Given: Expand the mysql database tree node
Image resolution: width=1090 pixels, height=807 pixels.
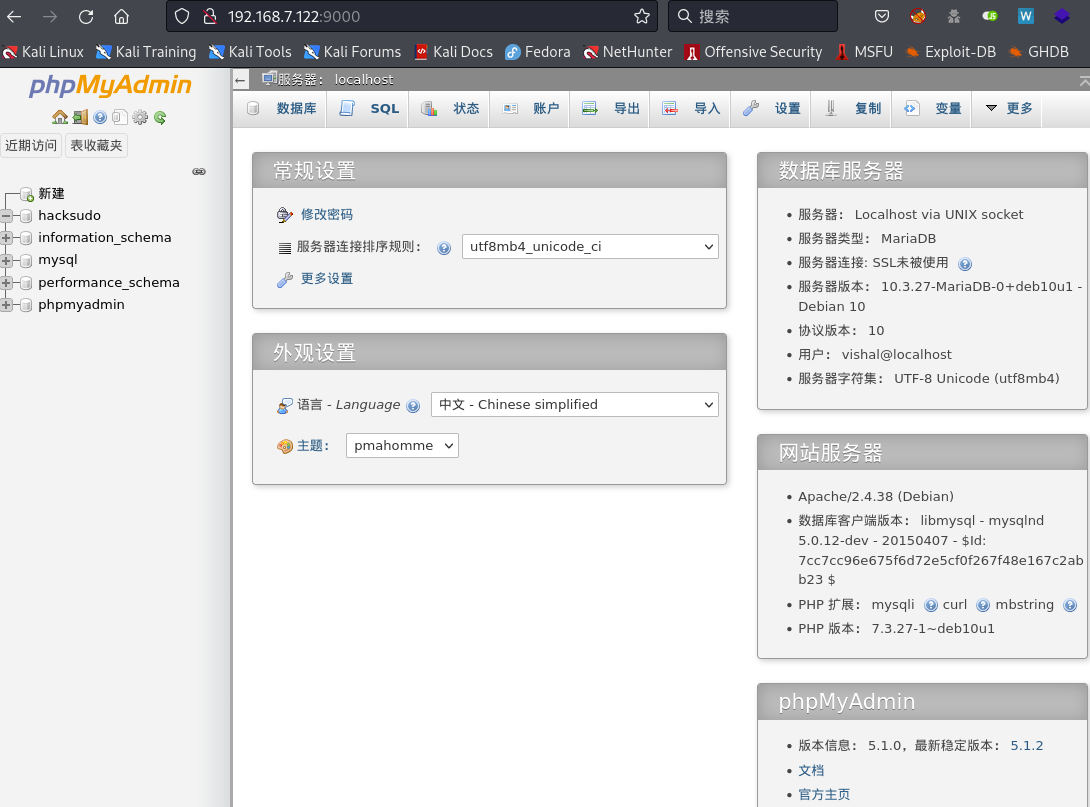Looking at the screenshot, I should 6,261.
